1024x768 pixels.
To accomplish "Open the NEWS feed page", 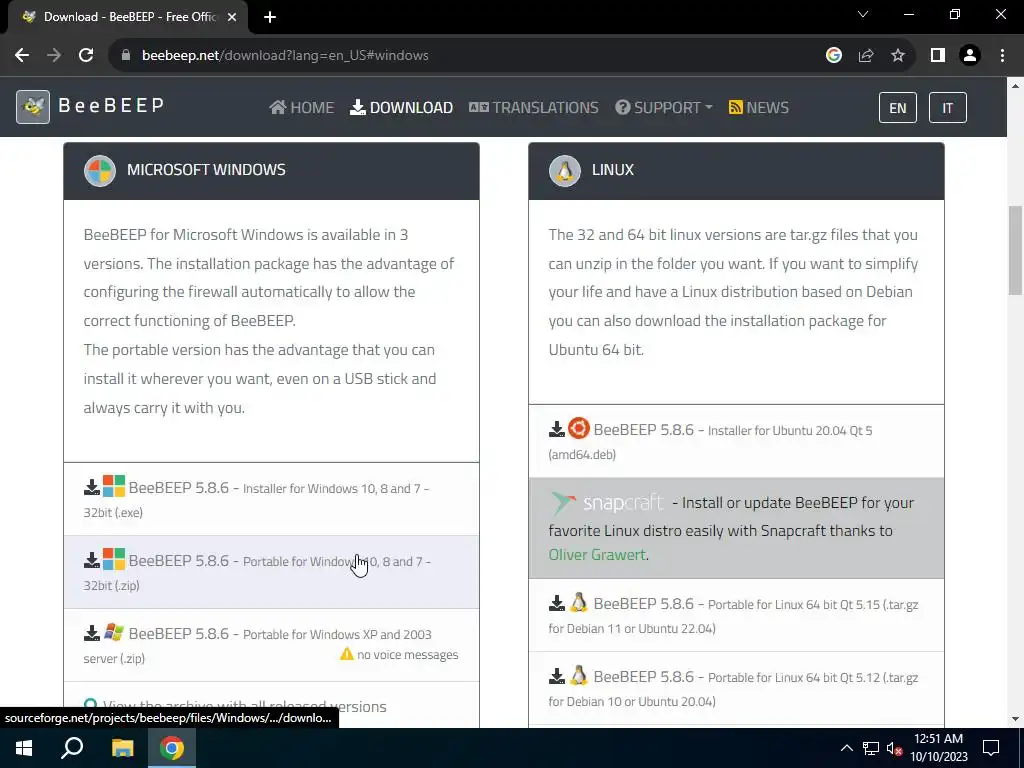I will pos(759,108).
